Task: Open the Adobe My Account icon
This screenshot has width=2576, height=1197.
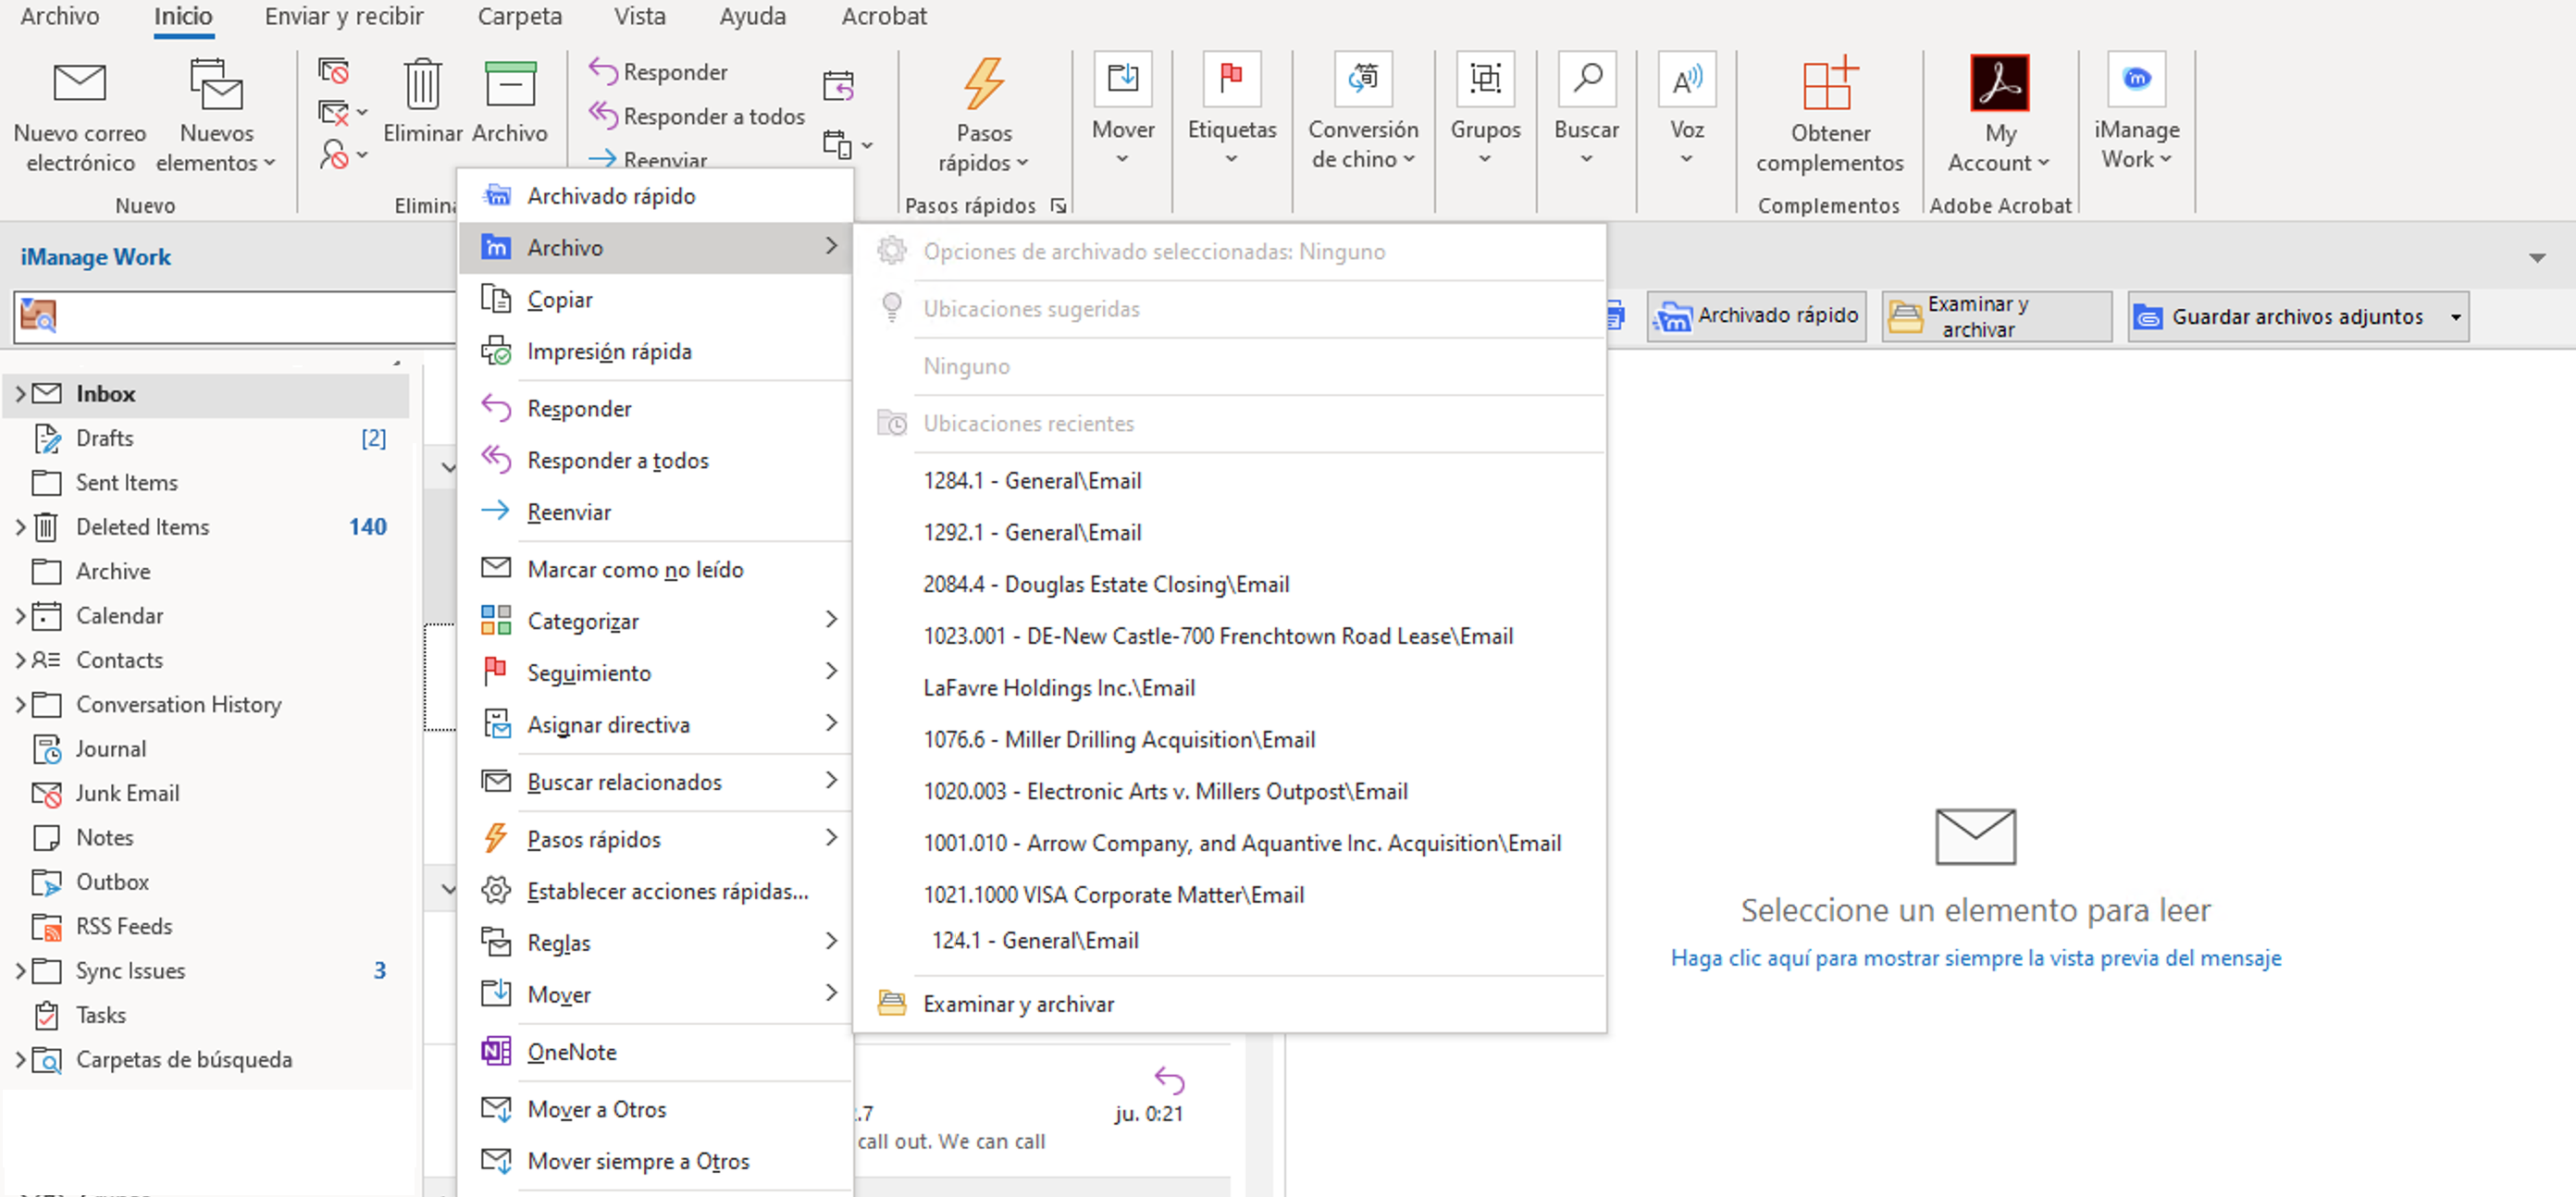Action: [x=1999, y=83]
